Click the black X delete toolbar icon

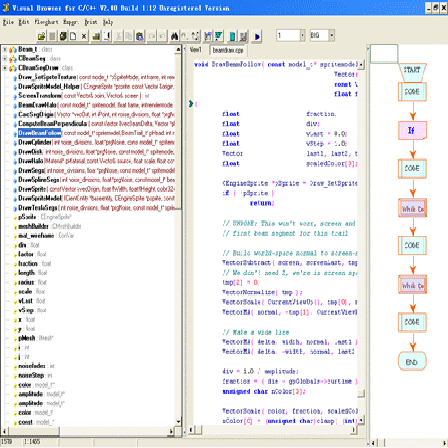click(84, 36)
